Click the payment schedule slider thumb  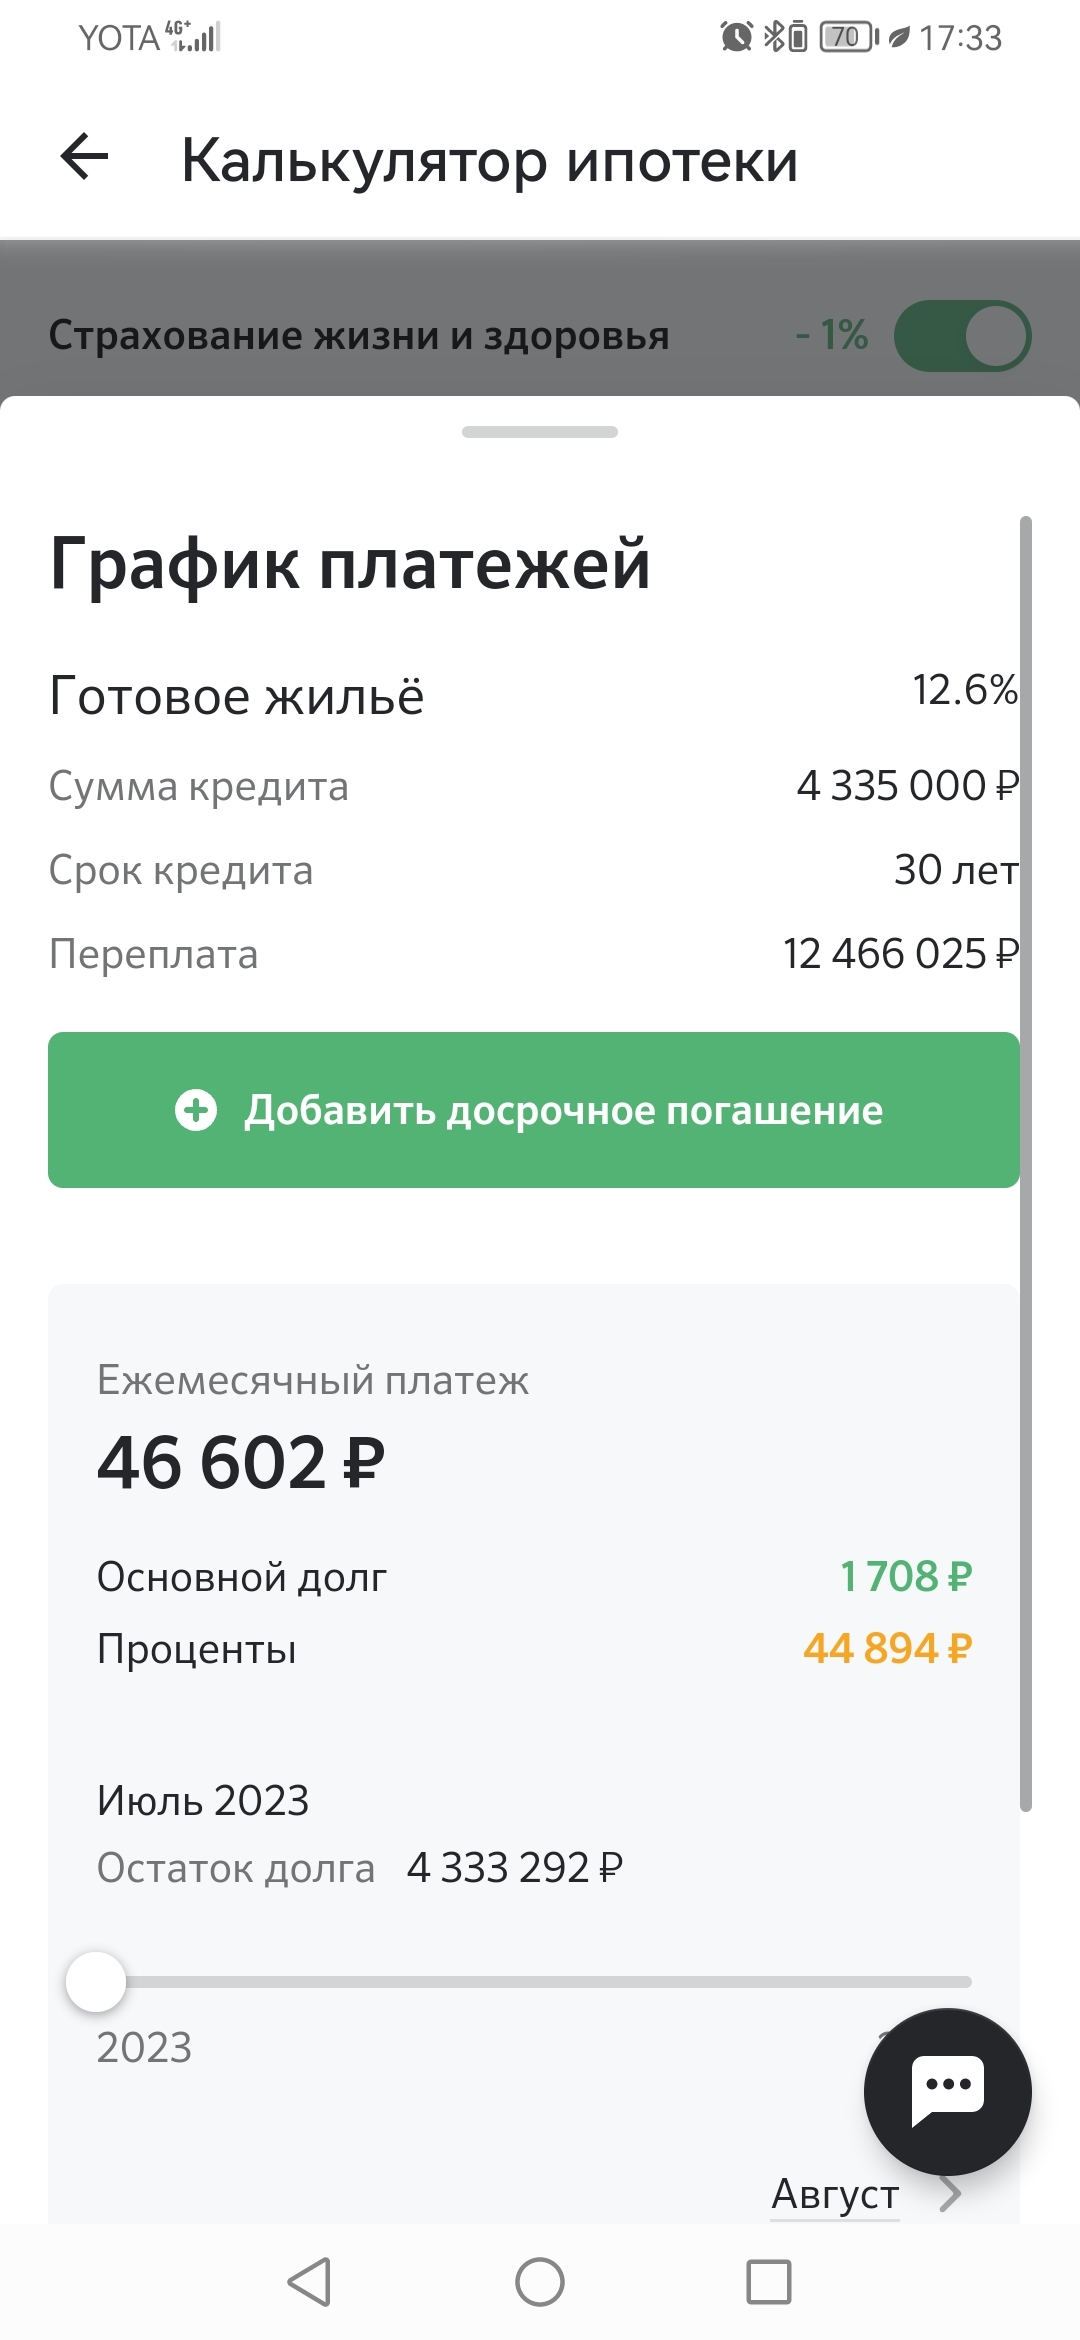point(96,1982)
